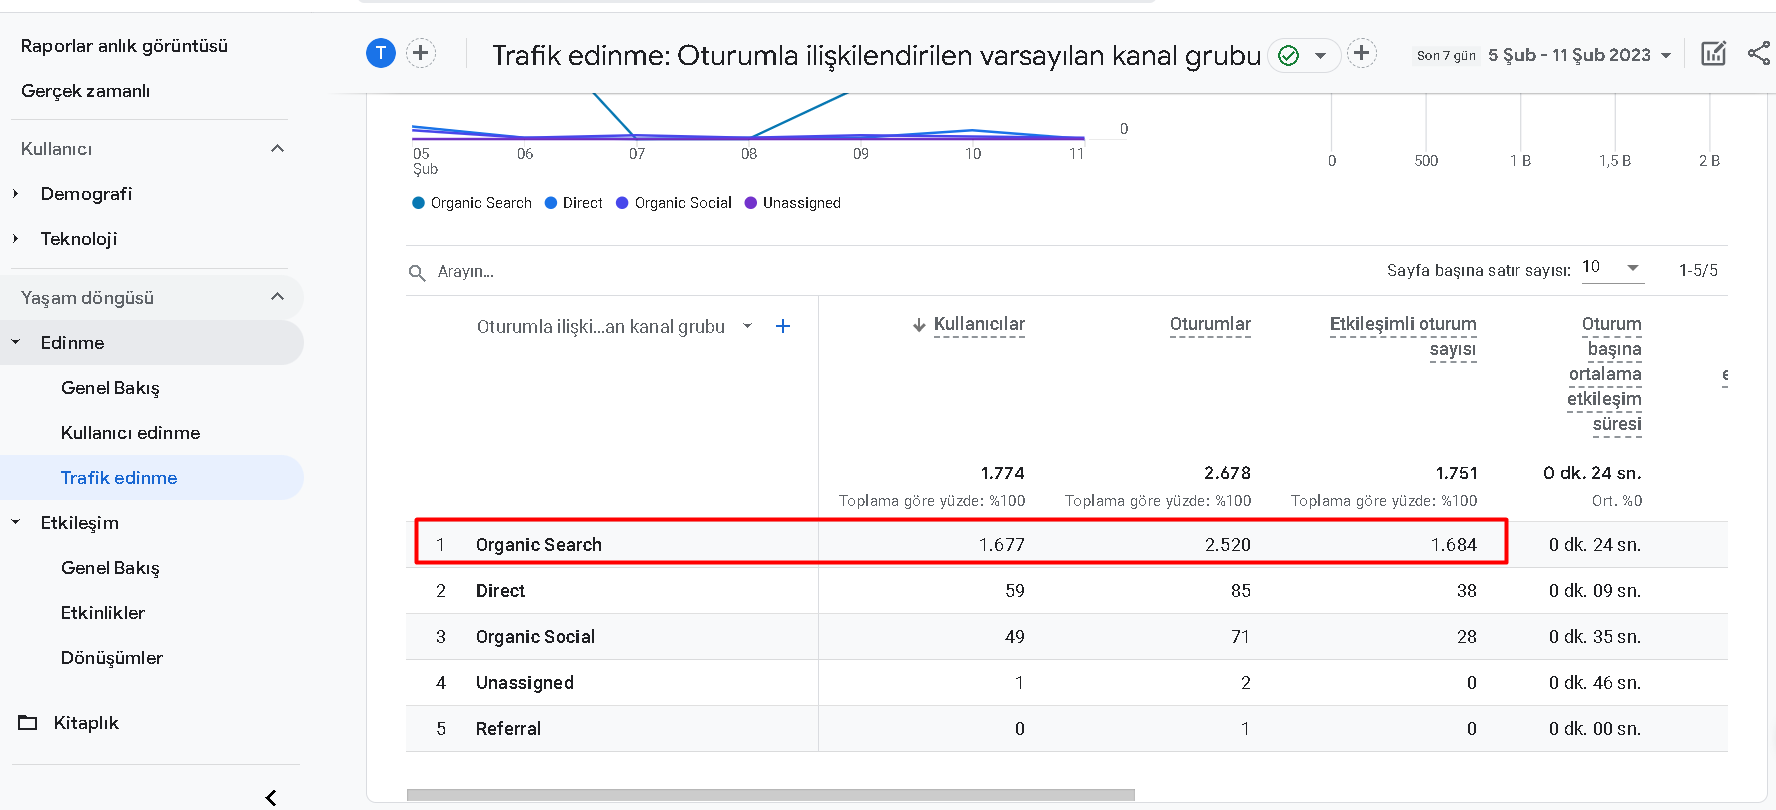Toggle Organic Search legend dot in chart
Image resolution: width=1776 pixels, height=810 pixels.
pyautogui.click(x=419, y=203)
